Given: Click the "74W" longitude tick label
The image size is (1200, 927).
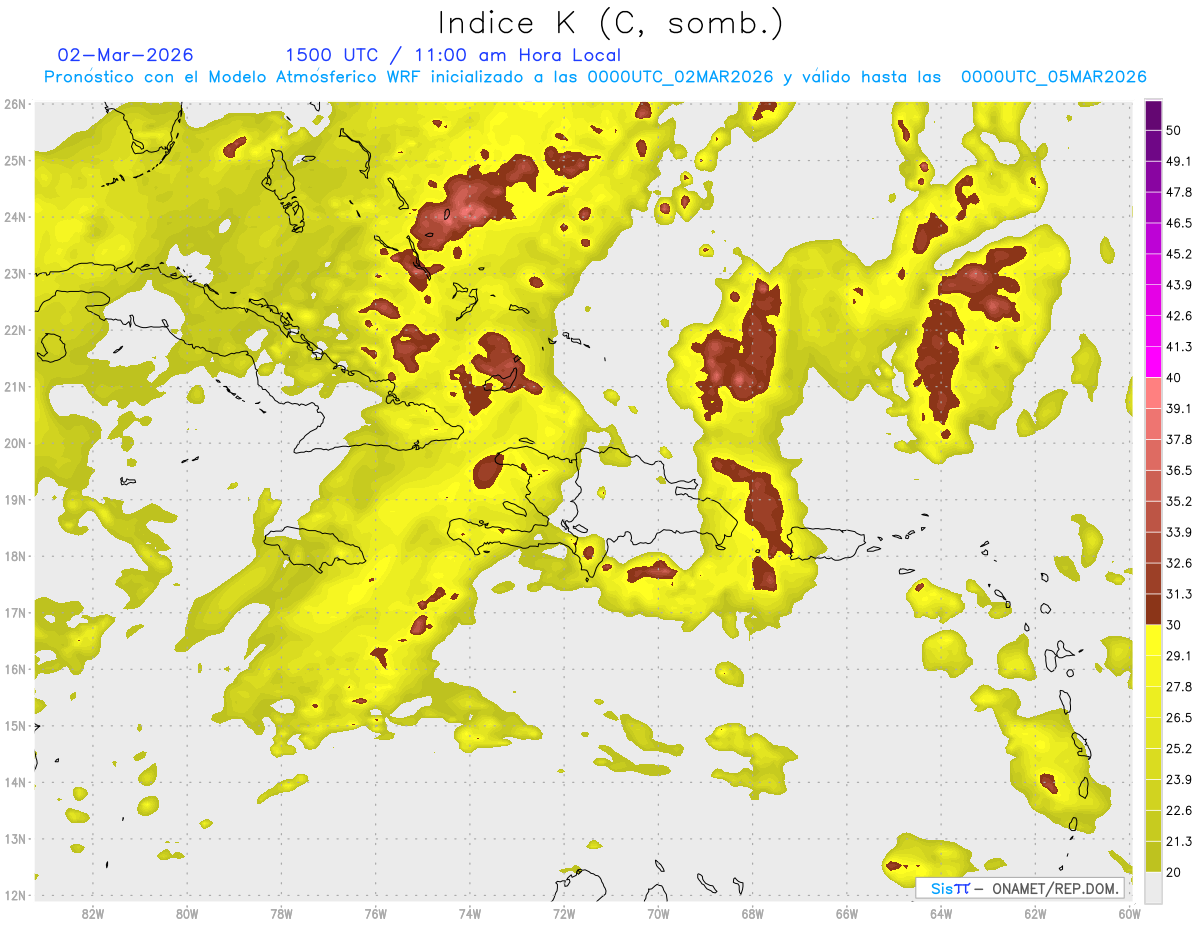Looking at the screenshot, I should pos(469,914).
